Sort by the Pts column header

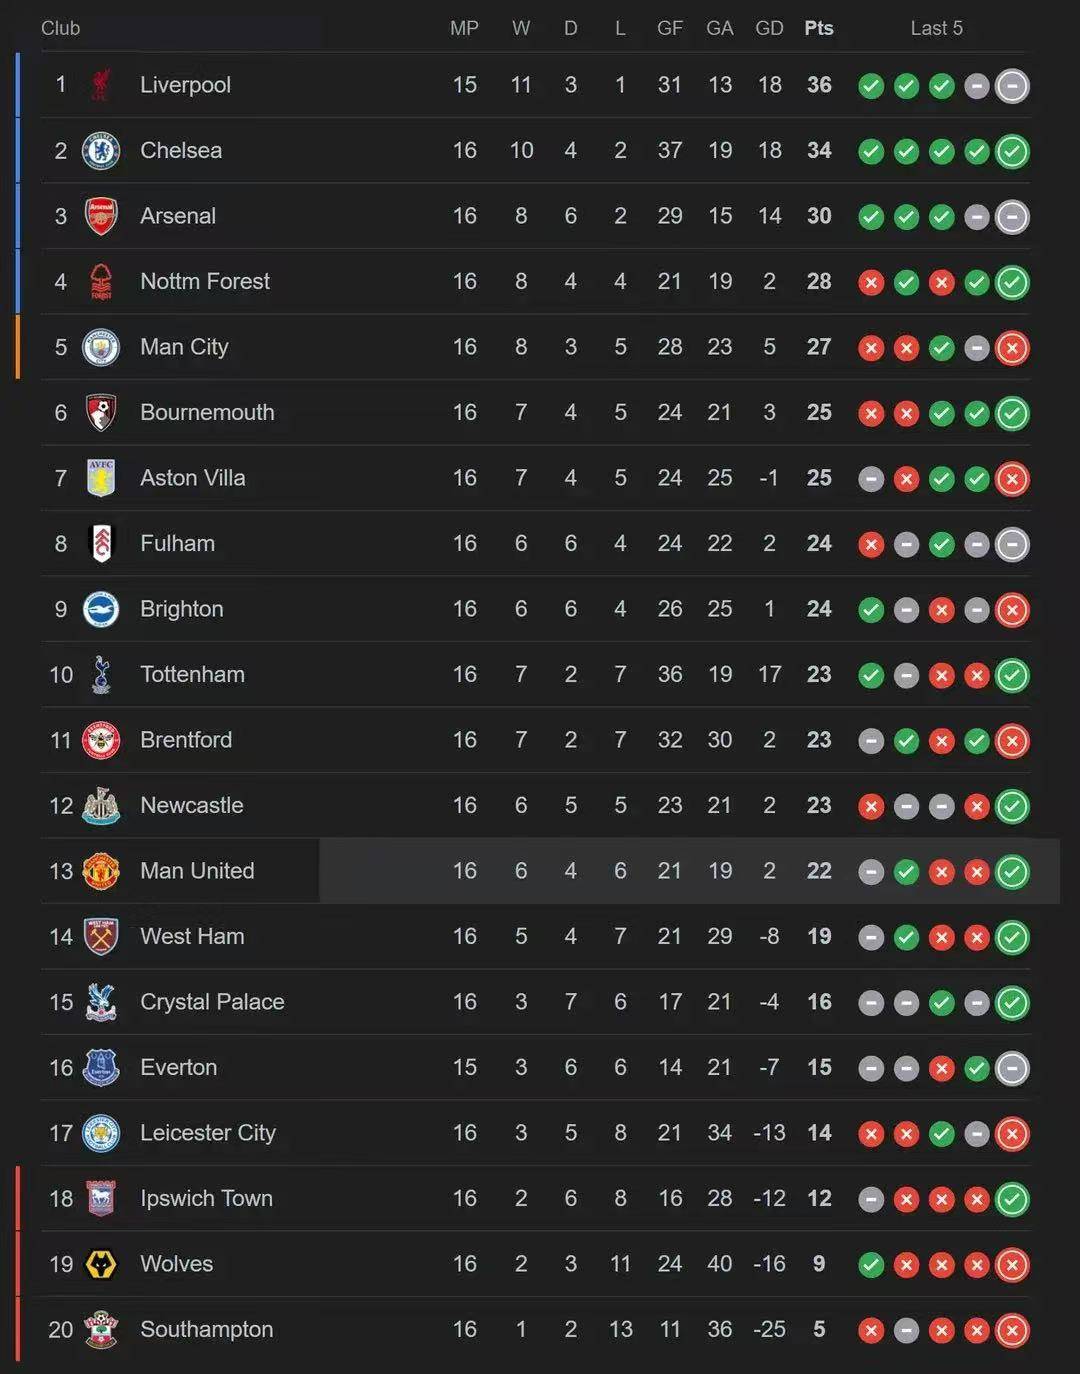819,28
